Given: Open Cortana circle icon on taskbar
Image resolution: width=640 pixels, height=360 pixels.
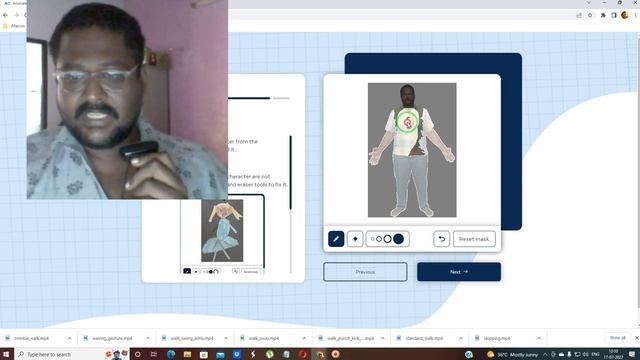Looking at the screenshot, I should (138, 354).
